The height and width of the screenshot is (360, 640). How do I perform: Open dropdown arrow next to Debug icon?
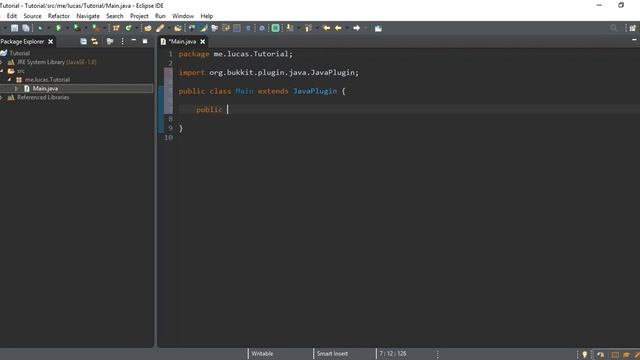coord(49,28)
